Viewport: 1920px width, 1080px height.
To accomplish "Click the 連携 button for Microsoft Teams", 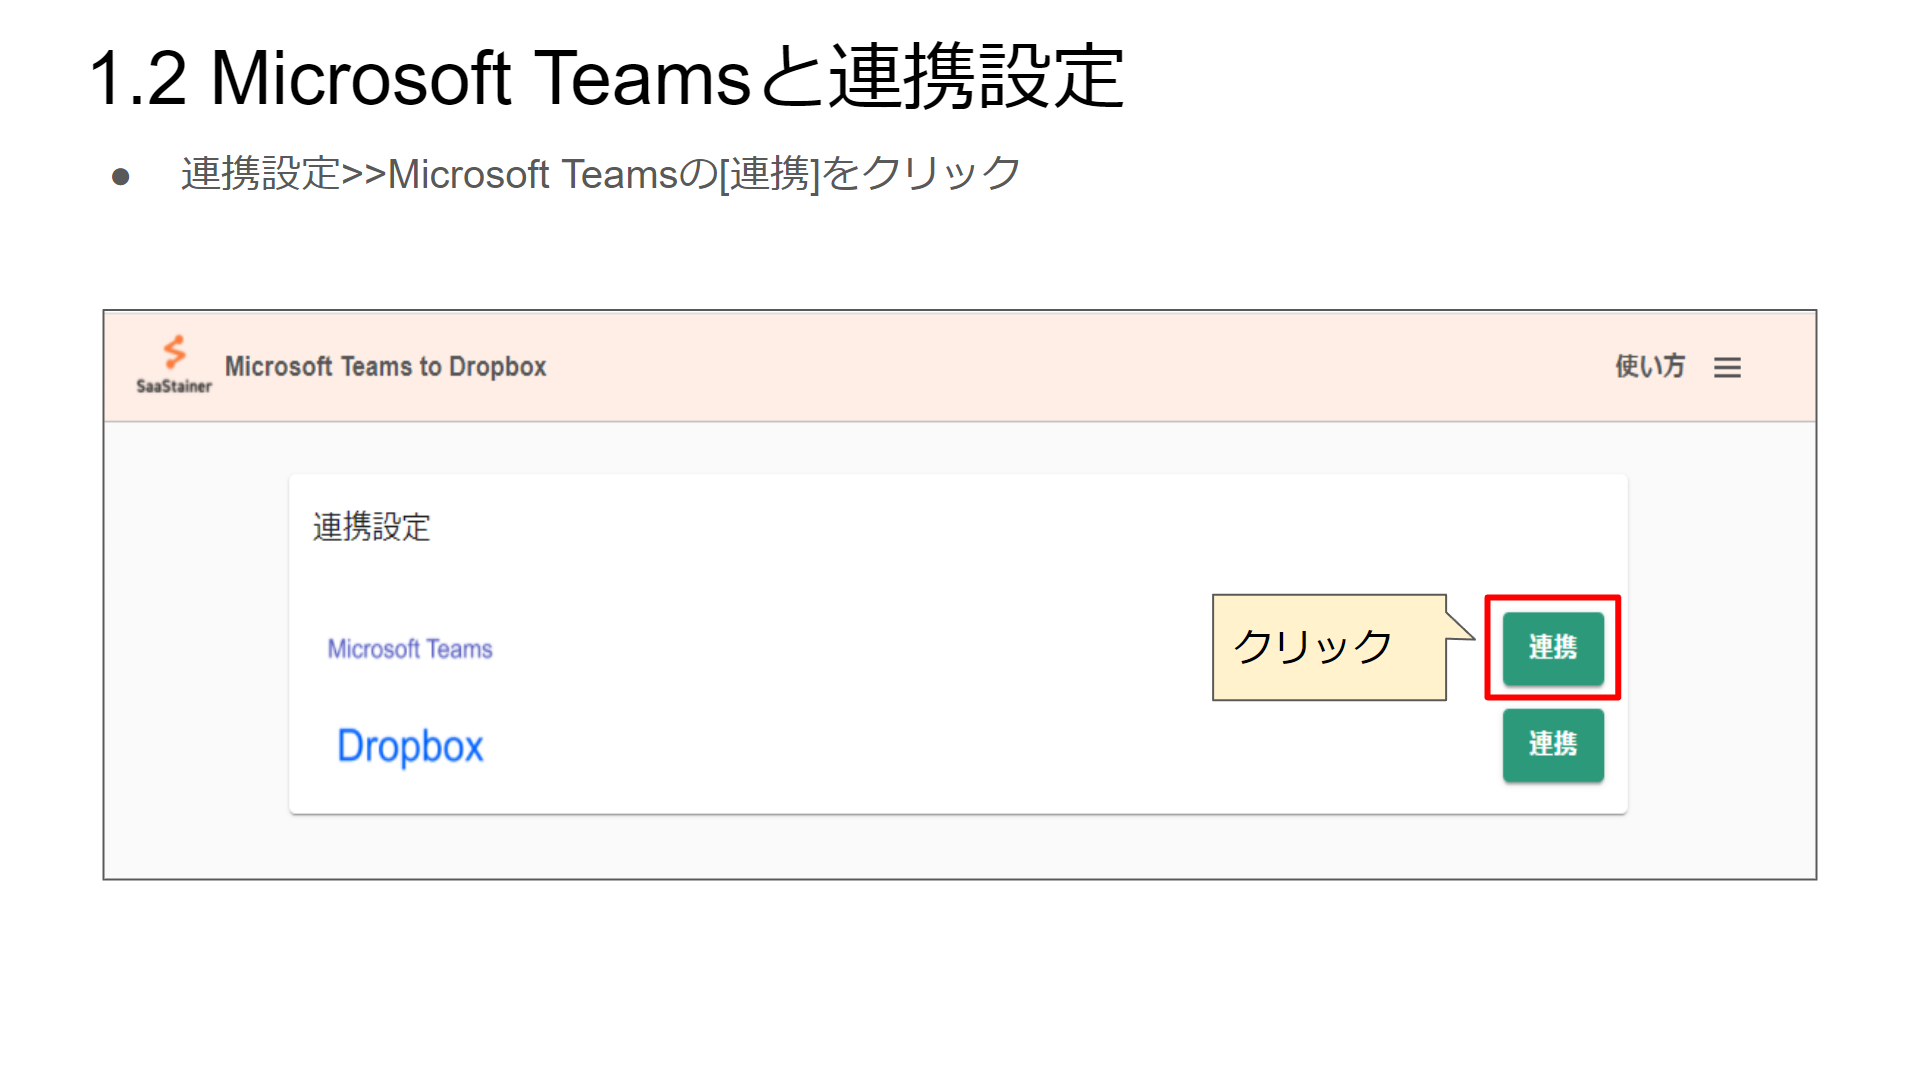I will [x=1553, y=648].
